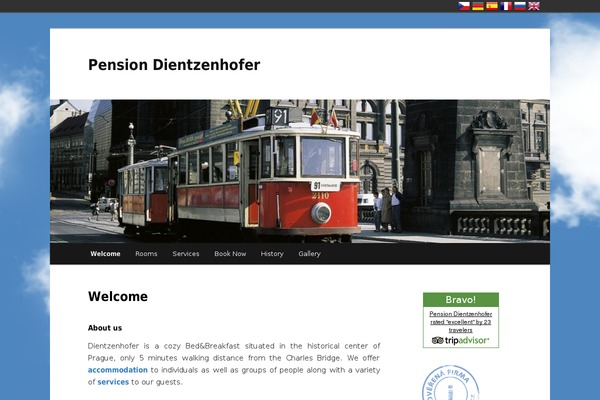
Task: Open the Book Now page
Action: [230, 254]
